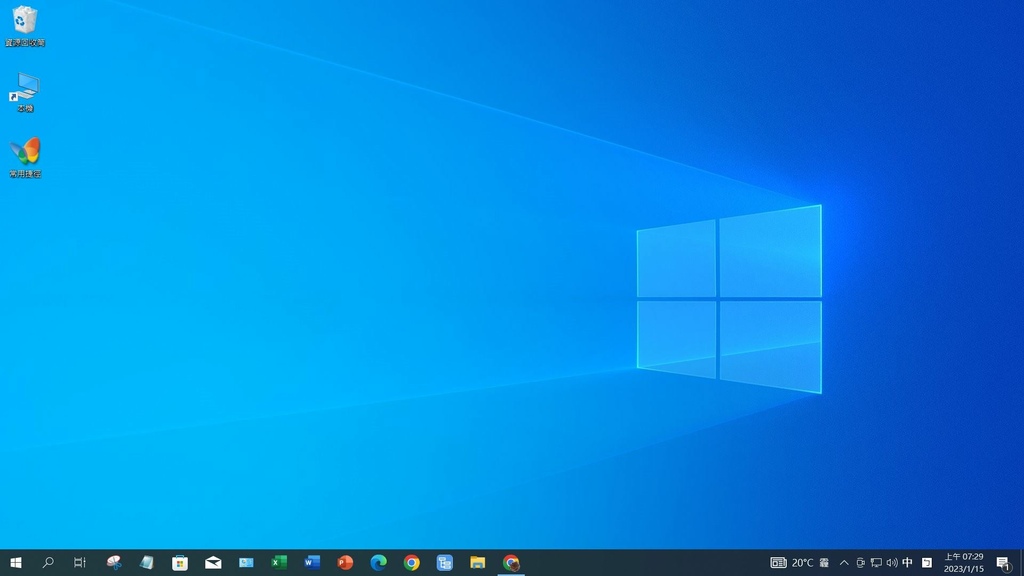Open the Recycle Bin (資源回收筒) desktop icon

coord(25,26)
